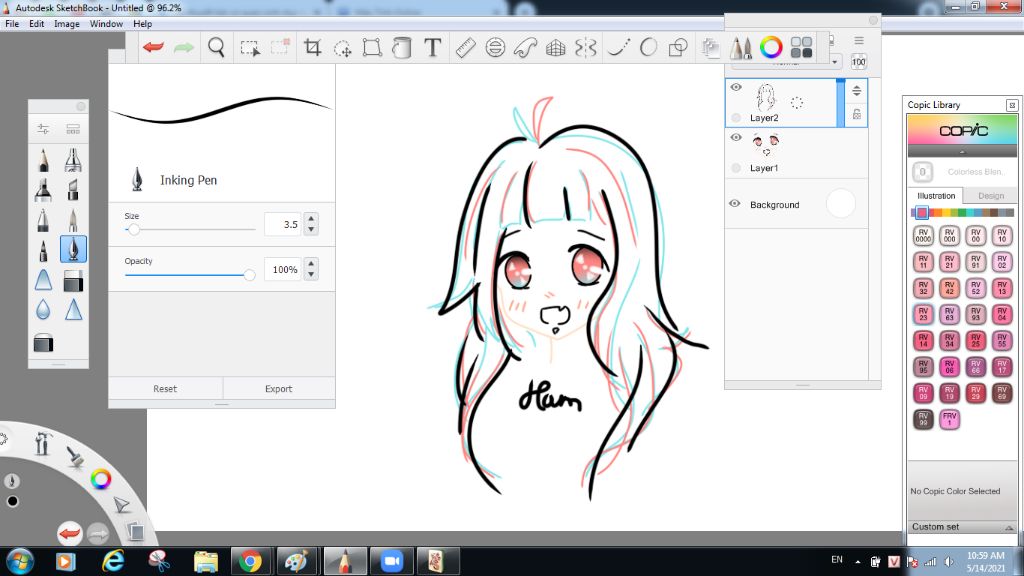Select the Predictive Stroke tool
Viewport: 1024px width, 576px height.
point(618,47)
